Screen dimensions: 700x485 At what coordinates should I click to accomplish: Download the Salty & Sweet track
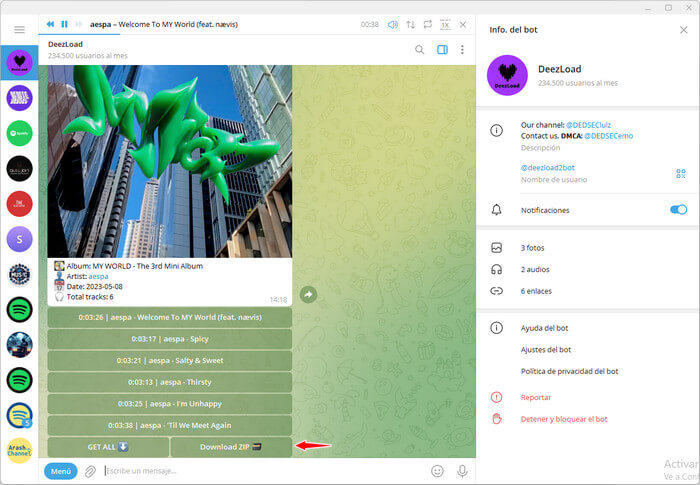[x=170, y=361]
